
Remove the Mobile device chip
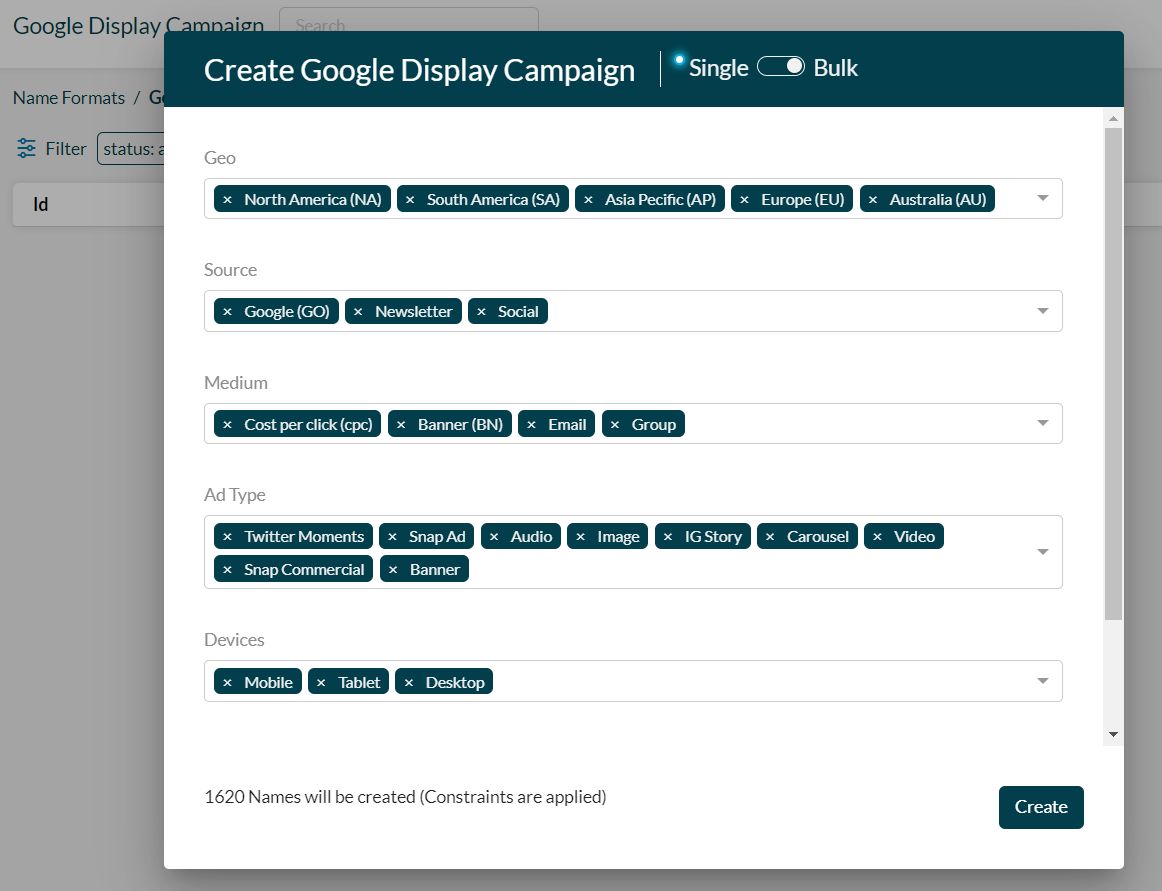tap(226, 681)
